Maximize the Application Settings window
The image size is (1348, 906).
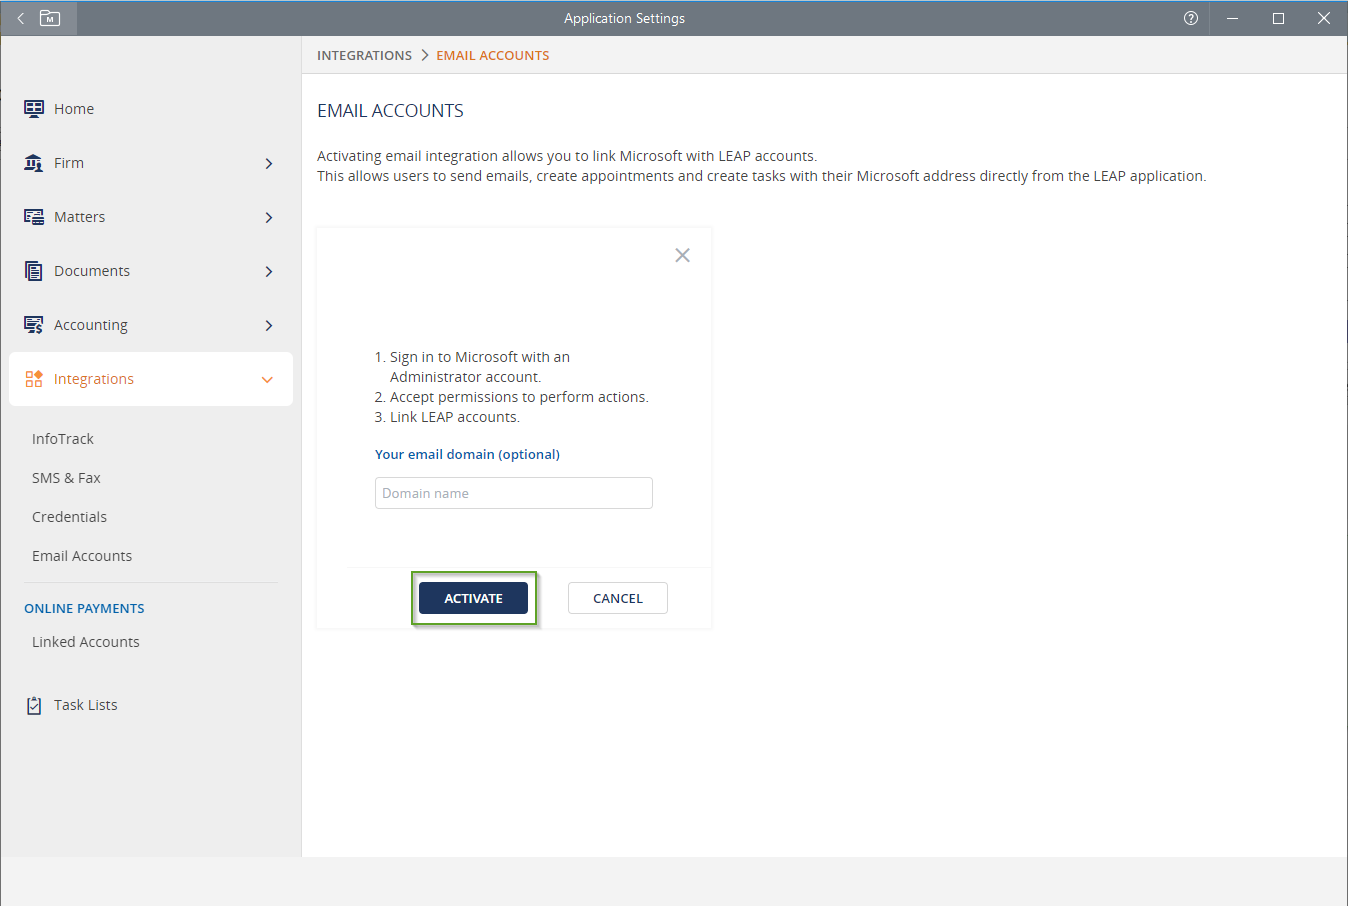(1278, 18)
